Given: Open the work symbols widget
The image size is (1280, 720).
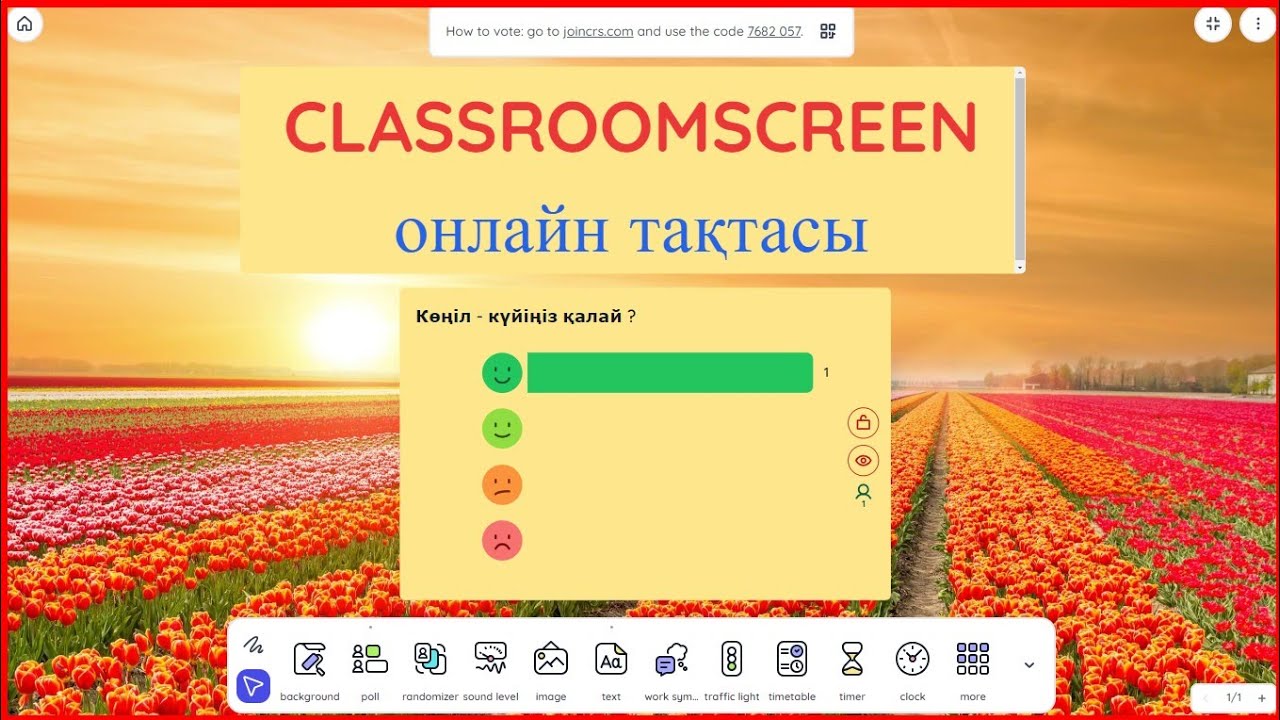Looking at the screenshot, I should 671,671.
